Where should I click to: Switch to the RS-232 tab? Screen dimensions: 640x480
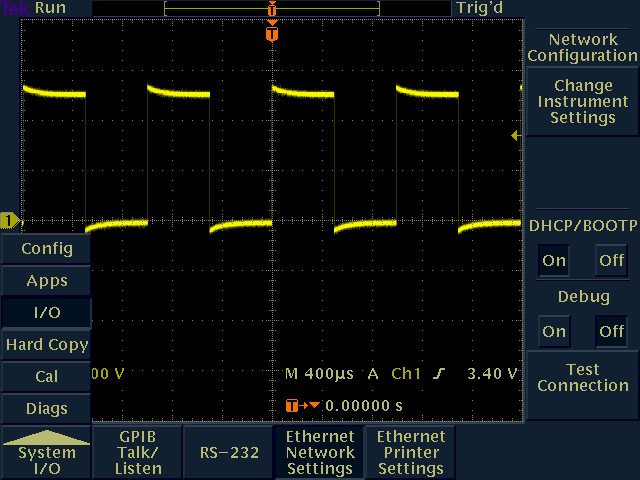point(228,453)
